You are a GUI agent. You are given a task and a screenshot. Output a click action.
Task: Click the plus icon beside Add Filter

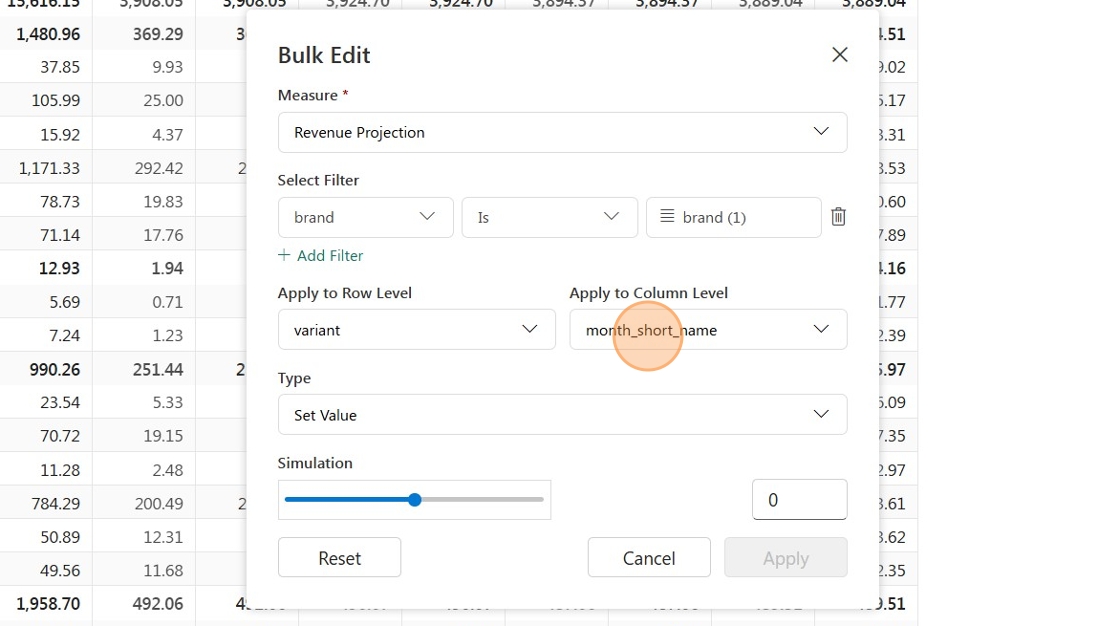pos(284,255)
